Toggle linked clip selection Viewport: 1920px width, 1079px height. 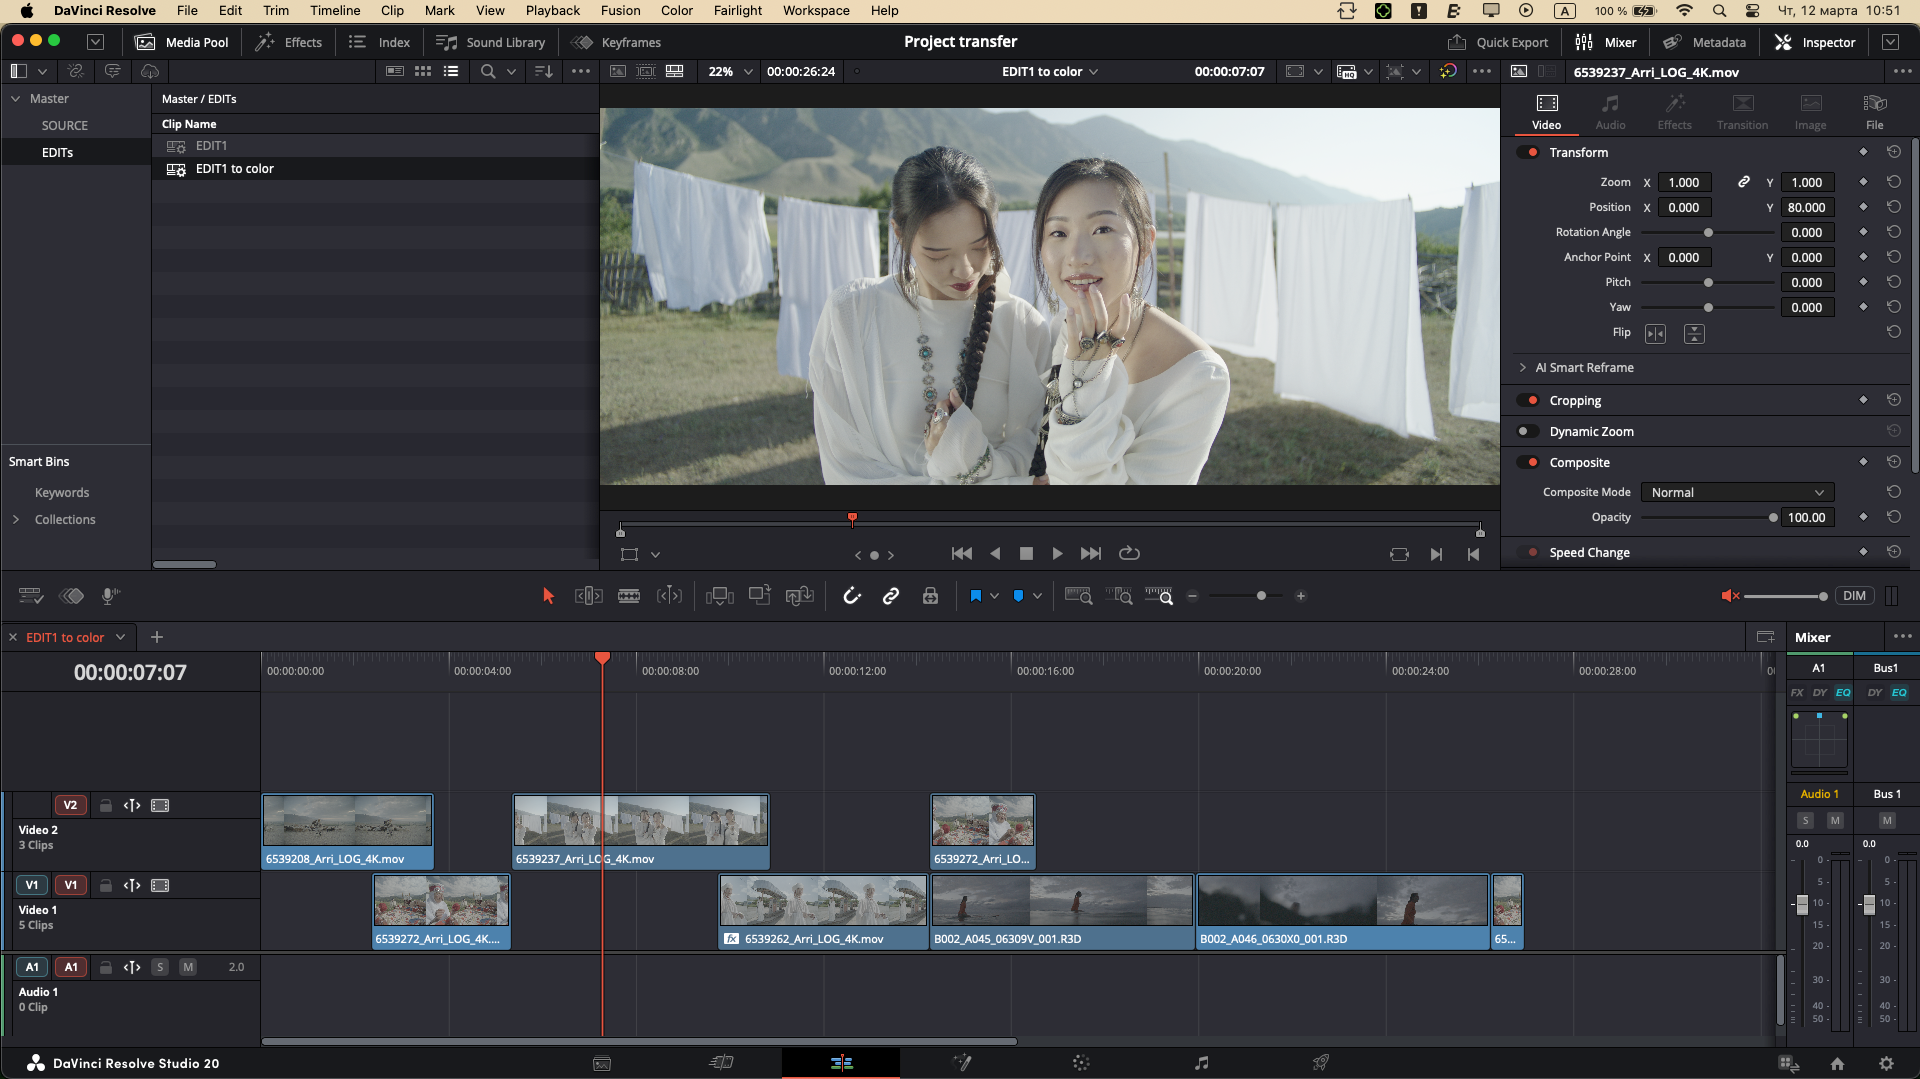pyautogui.click(x=891, y=595)
